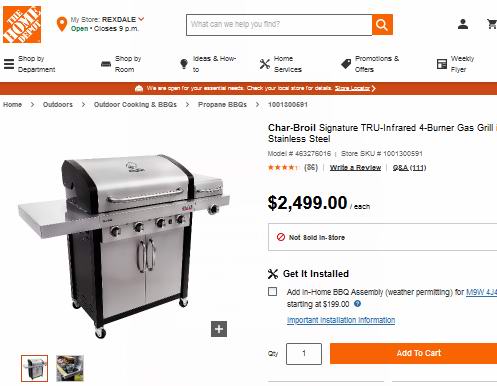Select the second grill thumbnail image
Screen dimensions: 497x386
tap(70, 368)
